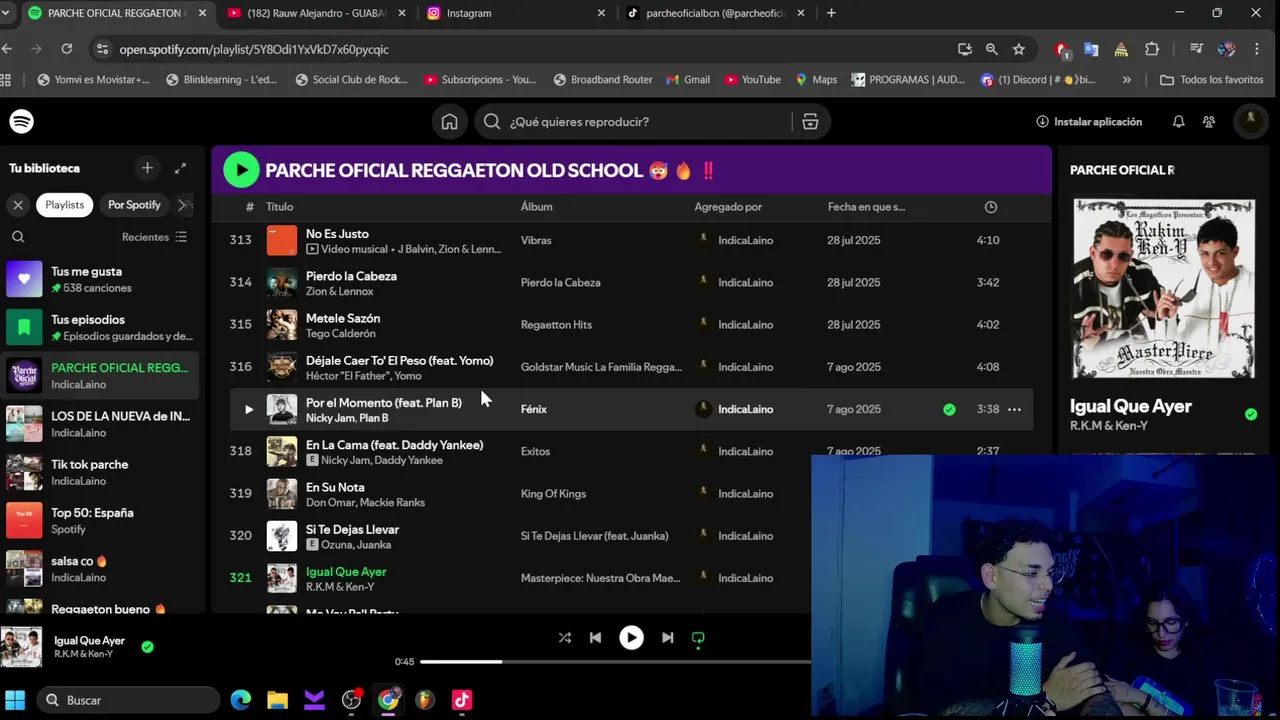Click now playing thumbnail in bottom bar

21,647
